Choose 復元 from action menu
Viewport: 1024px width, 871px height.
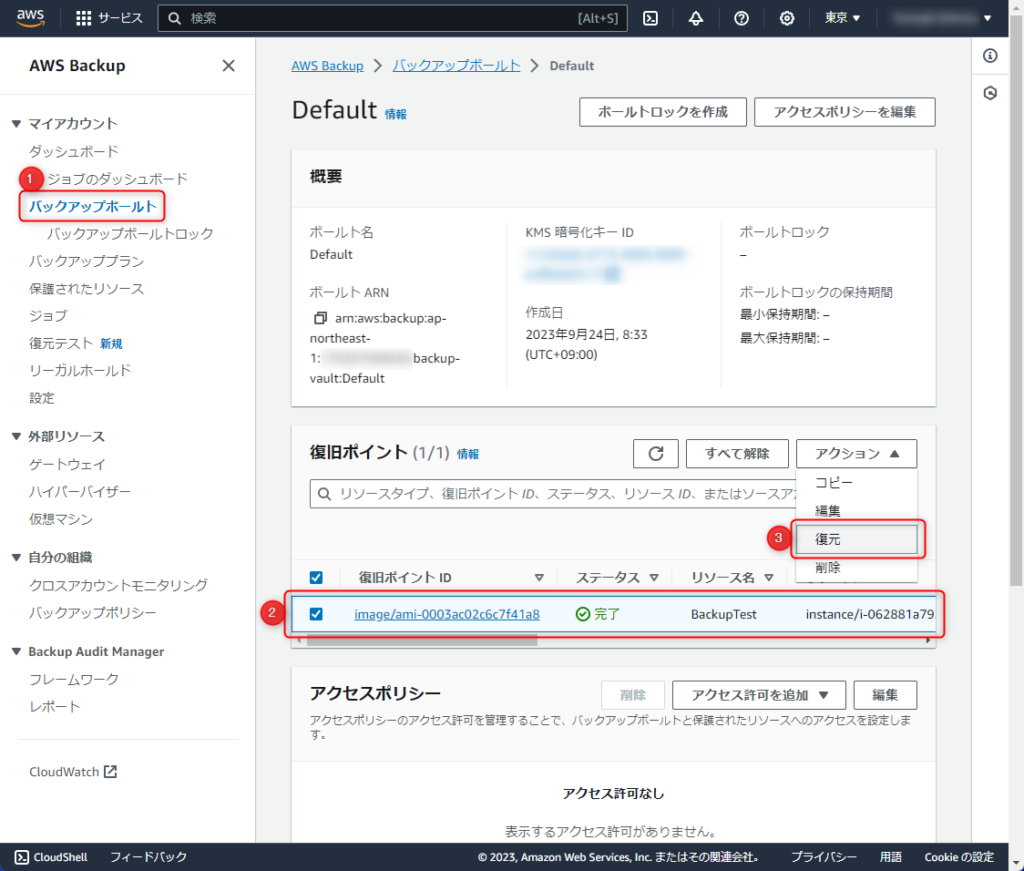856,539
